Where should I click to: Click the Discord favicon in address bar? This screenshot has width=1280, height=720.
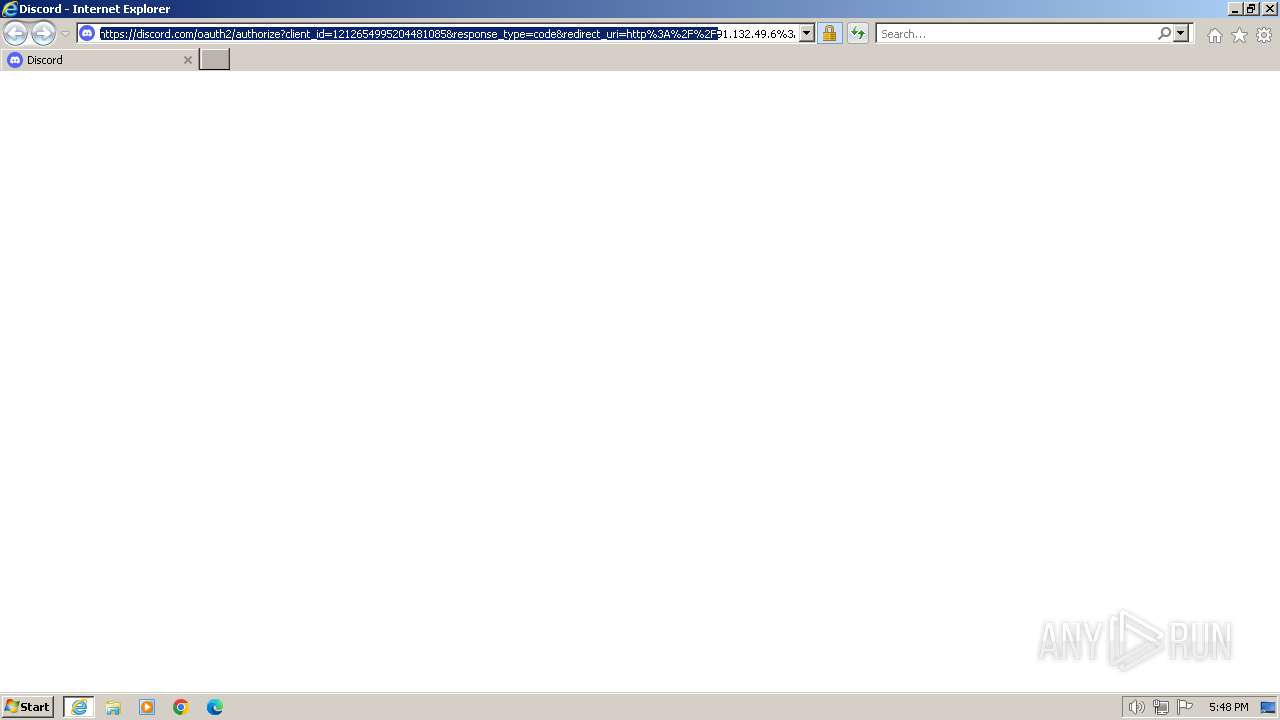click(x=87, y=34)
